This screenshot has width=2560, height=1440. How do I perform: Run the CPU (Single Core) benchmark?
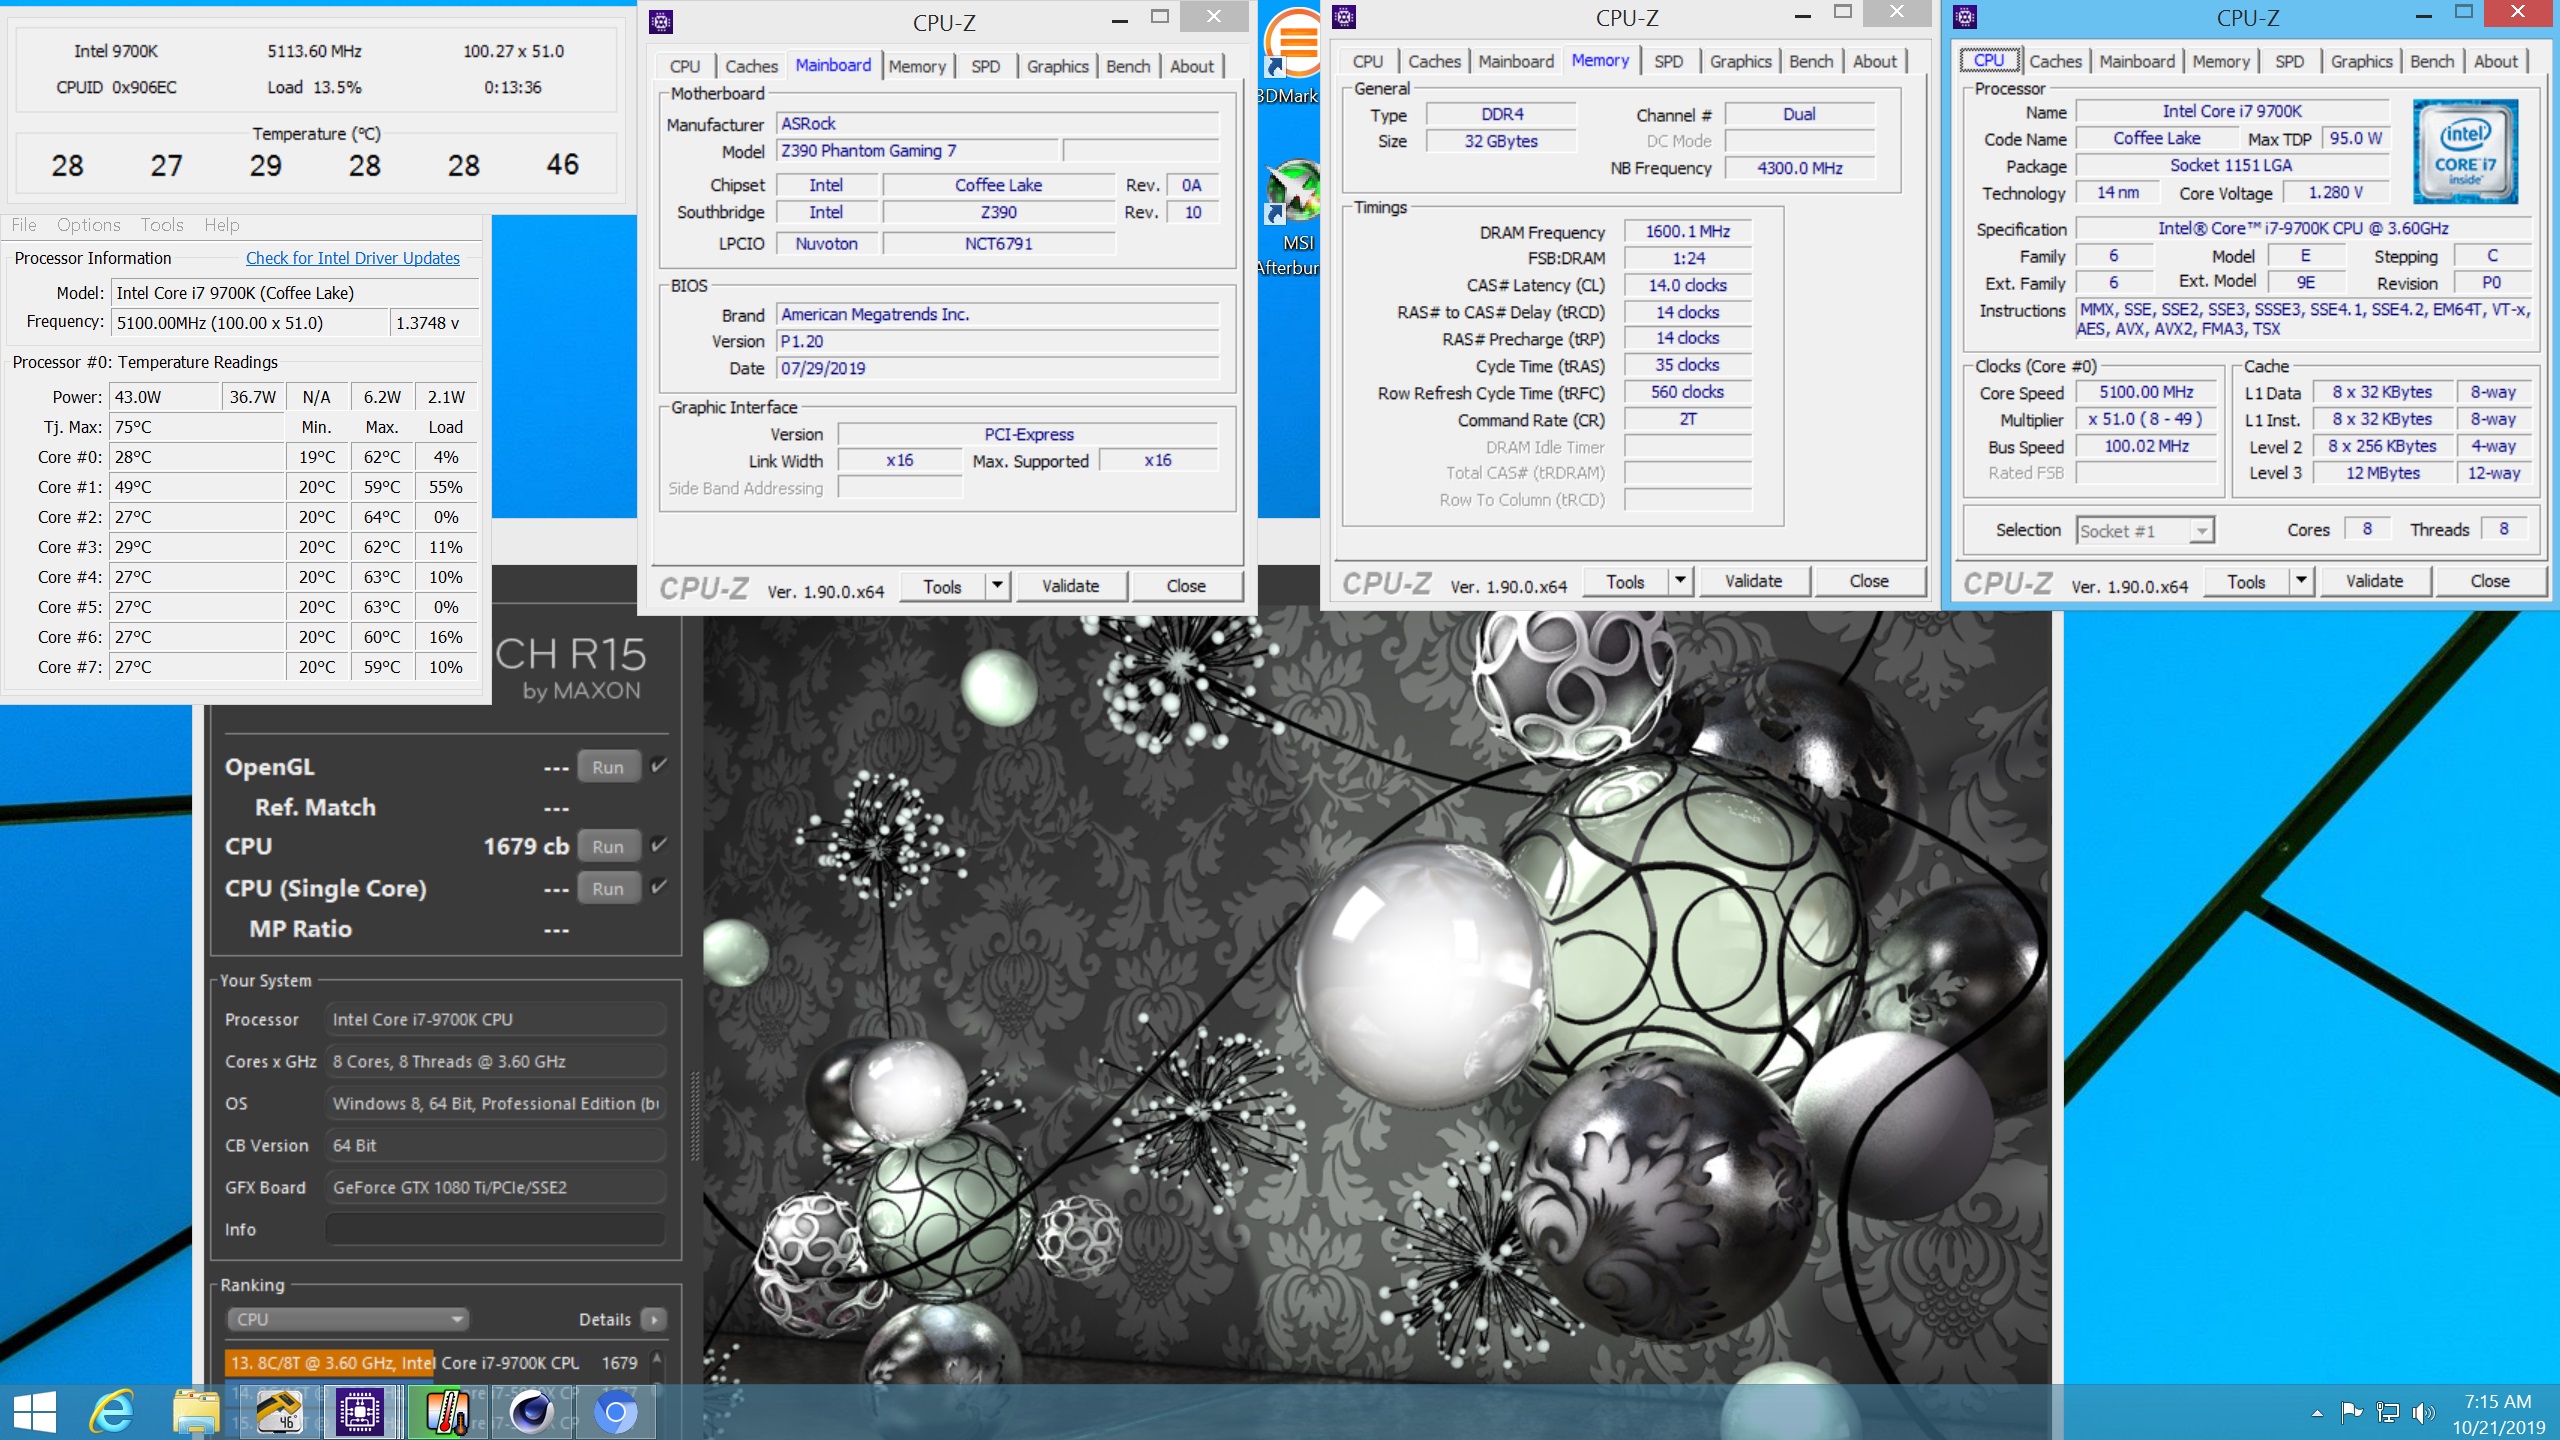pos(608,888)
